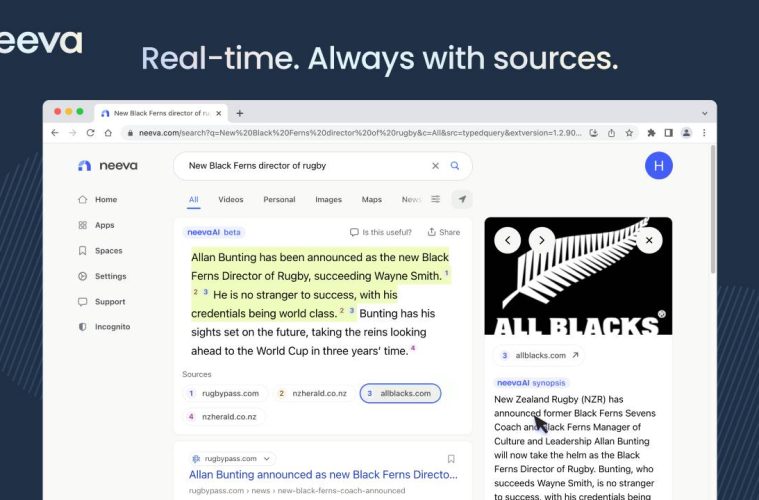Reload the page with refresh icon
The width and height of the screenshot is (759, 500).
coord(90,133)
